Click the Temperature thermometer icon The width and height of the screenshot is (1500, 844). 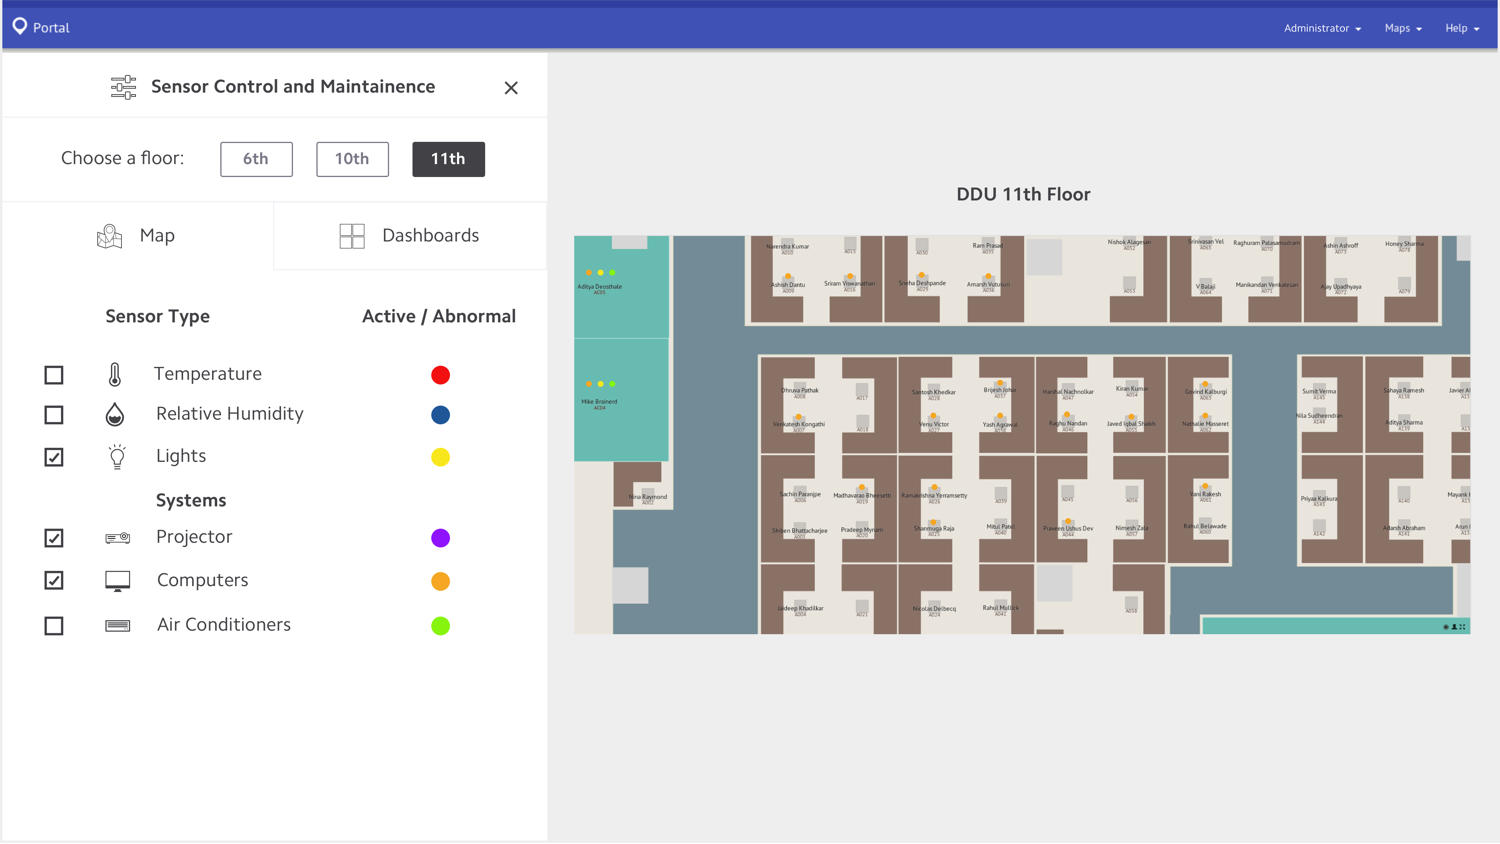coord(115,374)
